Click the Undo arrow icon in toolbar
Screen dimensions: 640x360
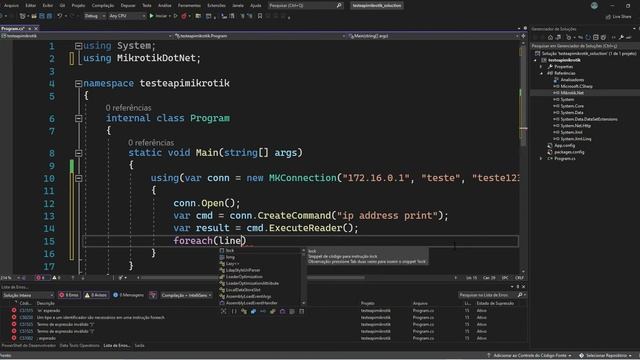(x=60, y=16)
